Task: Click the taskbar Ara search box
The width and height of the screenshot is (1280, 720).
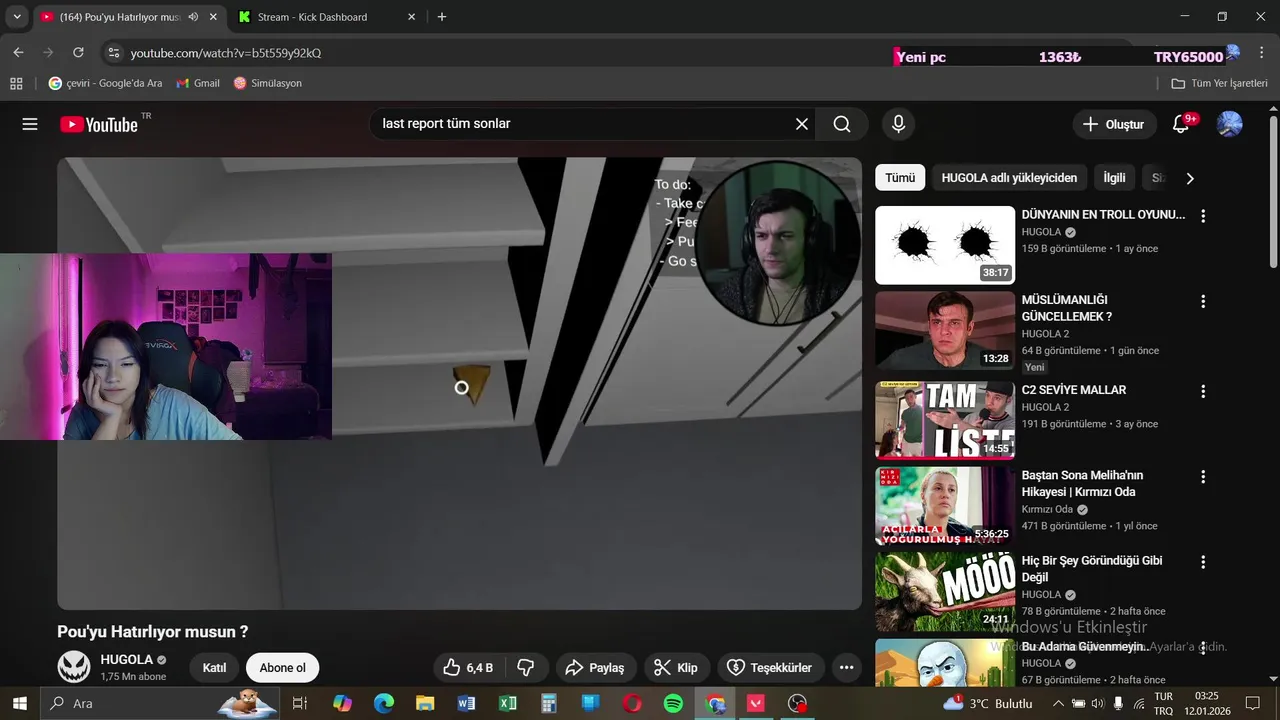Action: (159, 703)
